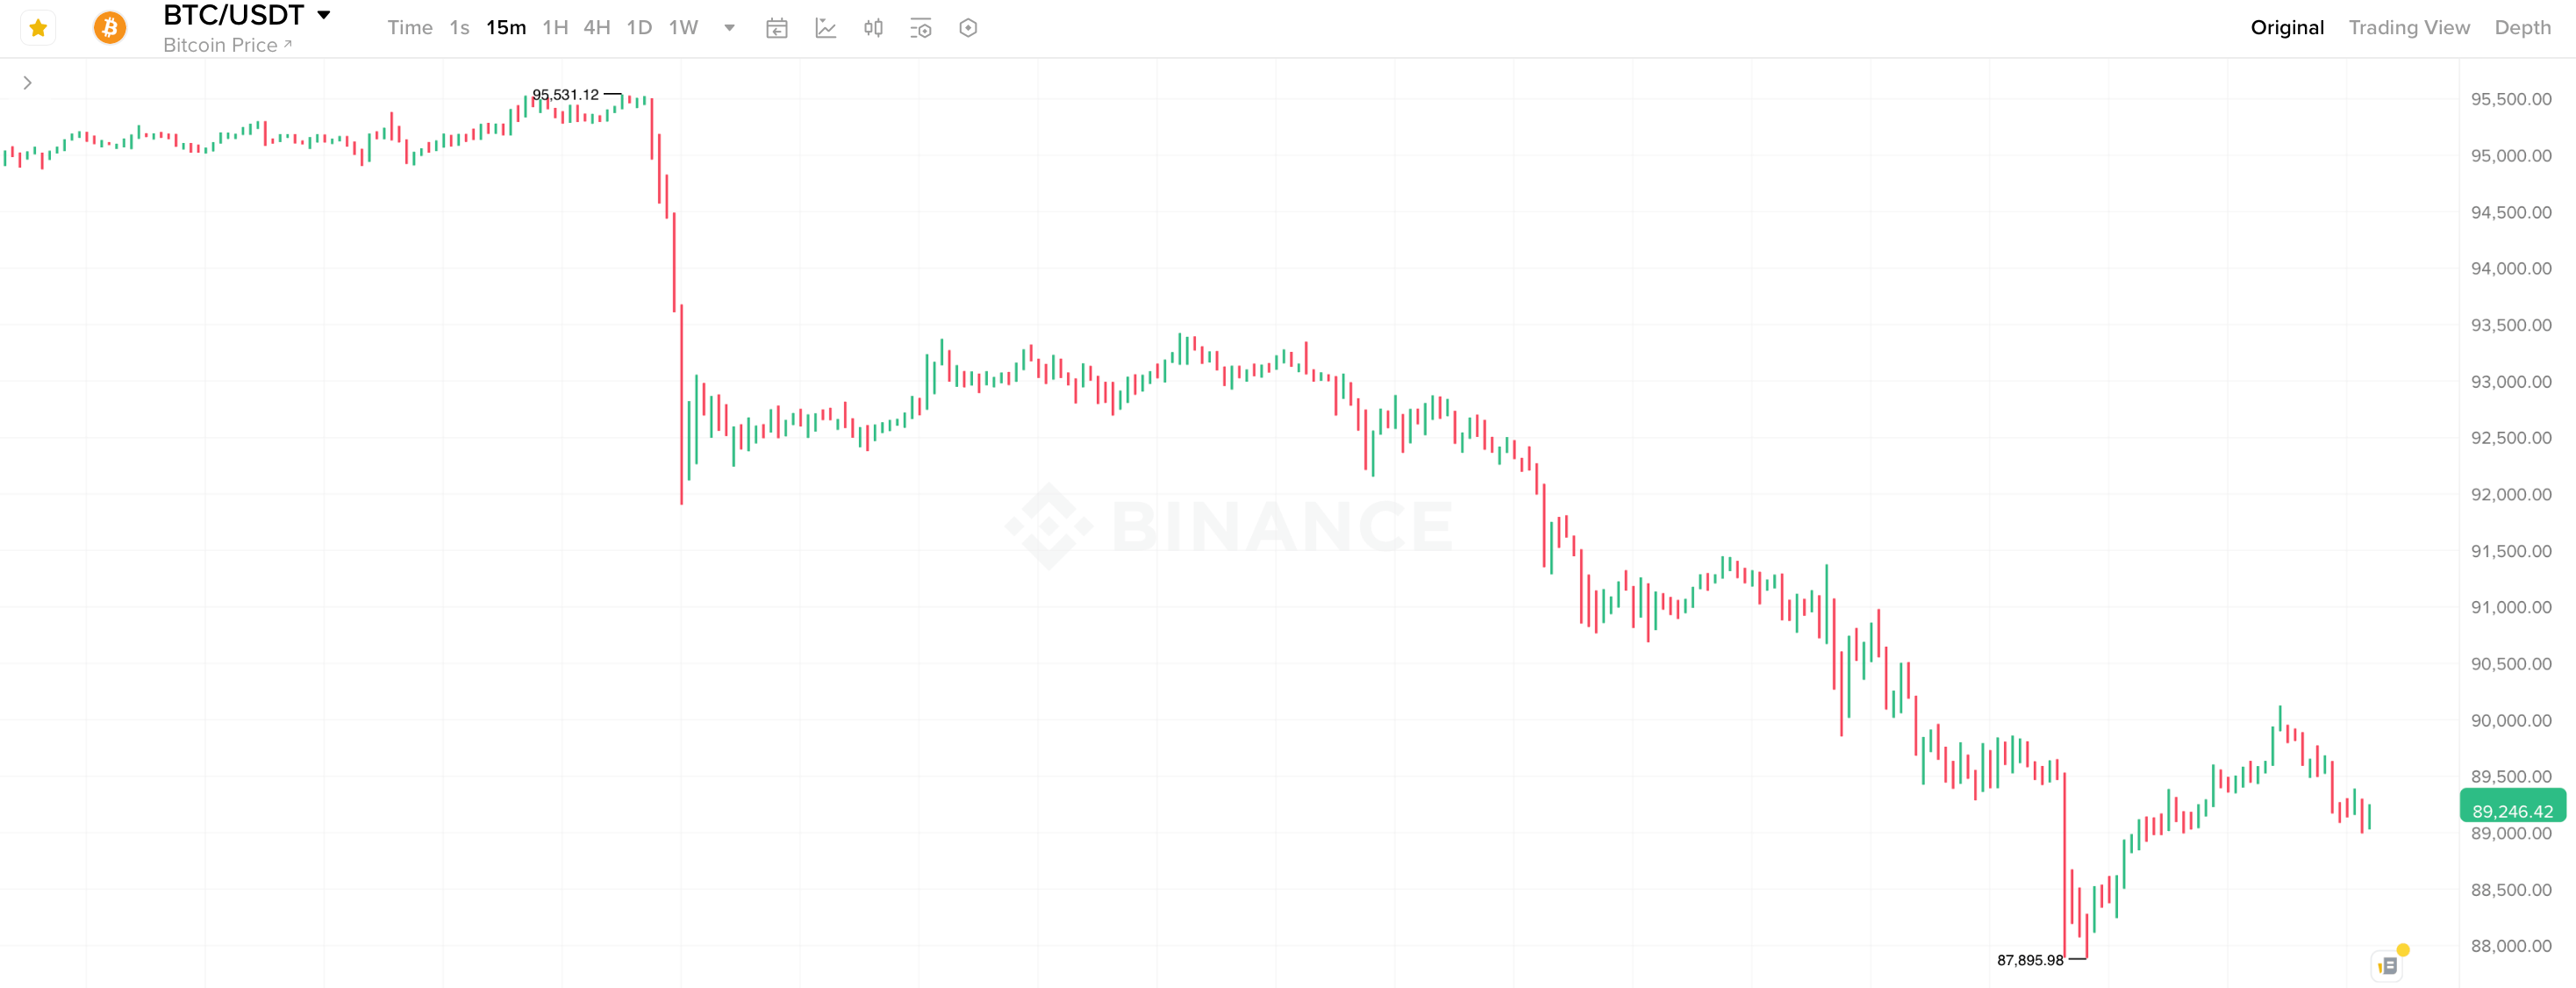Viewport: 2576px width, 988px height.
Task: Open the chart display settings icon
Action: coord(921,28)
